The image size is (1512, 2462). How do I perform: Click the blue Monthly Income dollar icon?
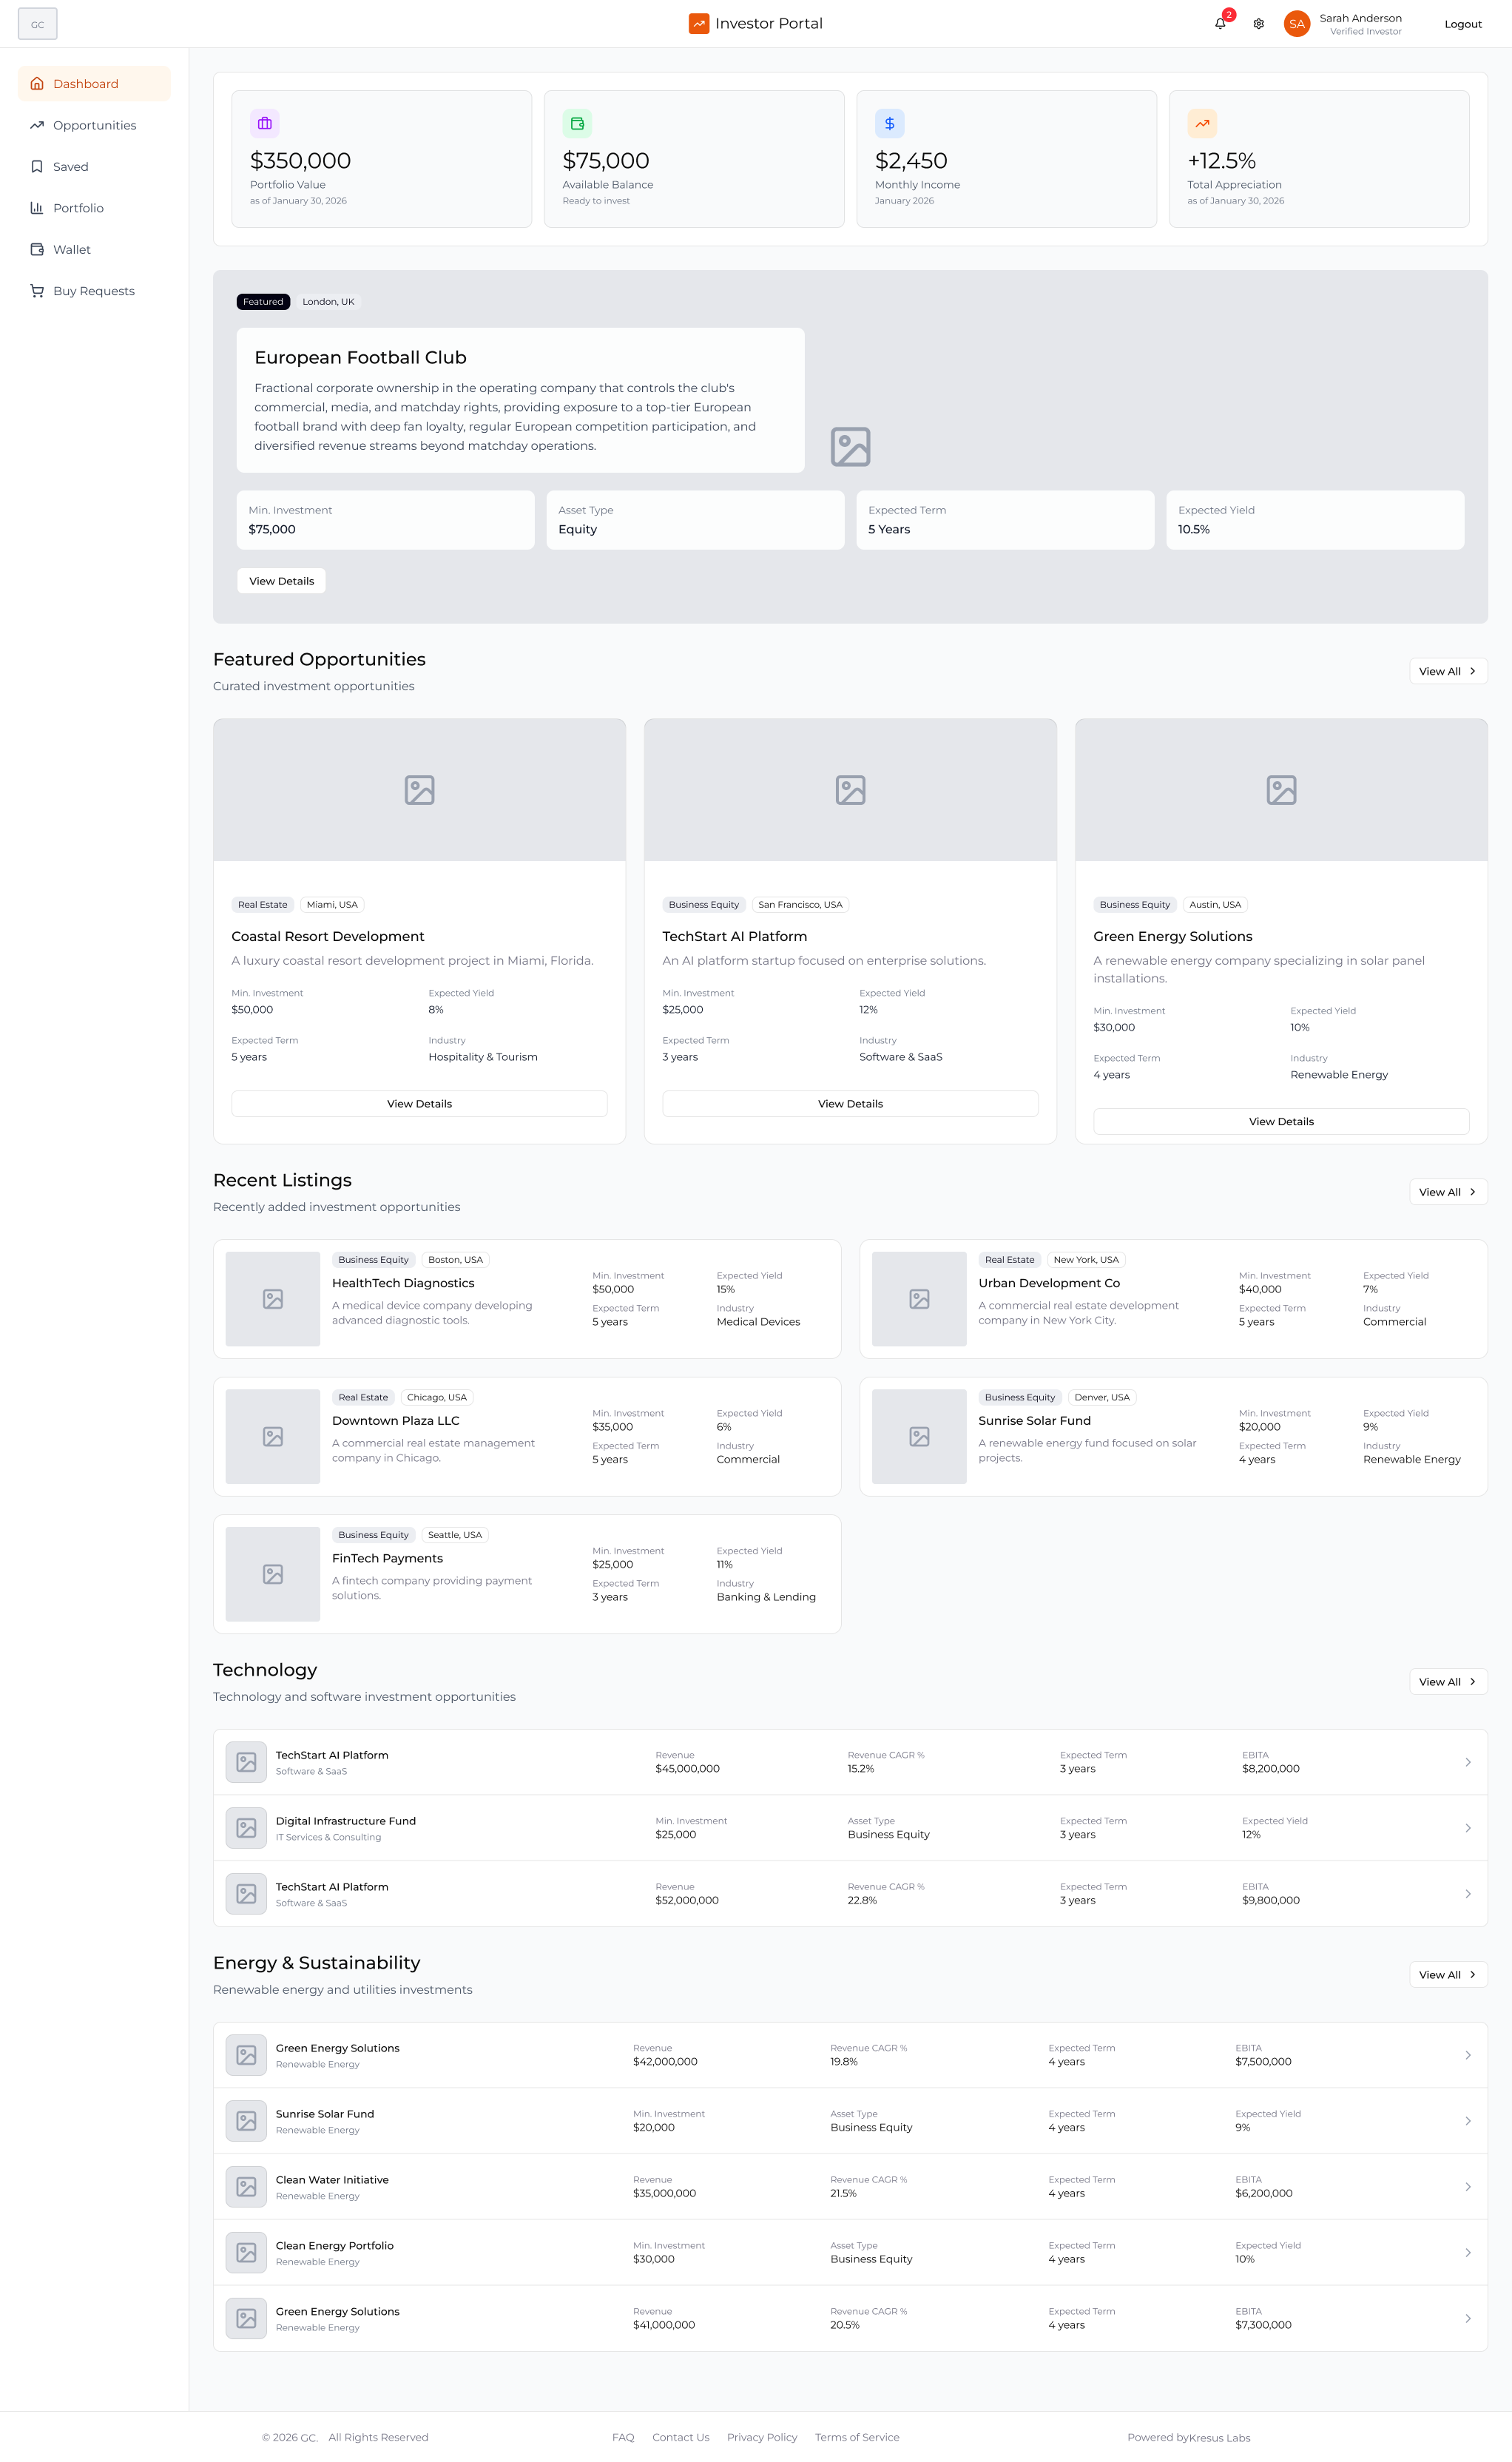pyautogui.click(x=889, y=123)
